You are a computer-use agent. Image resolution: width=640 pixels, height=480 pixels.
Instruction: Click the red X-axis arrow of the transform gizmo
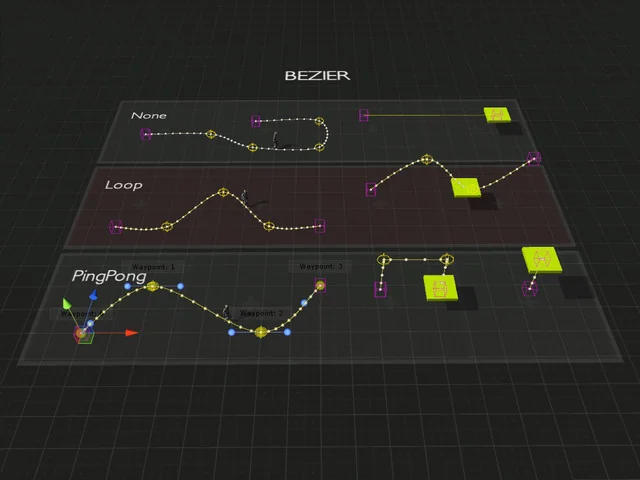pyautogui.click(x=131, y=332)
